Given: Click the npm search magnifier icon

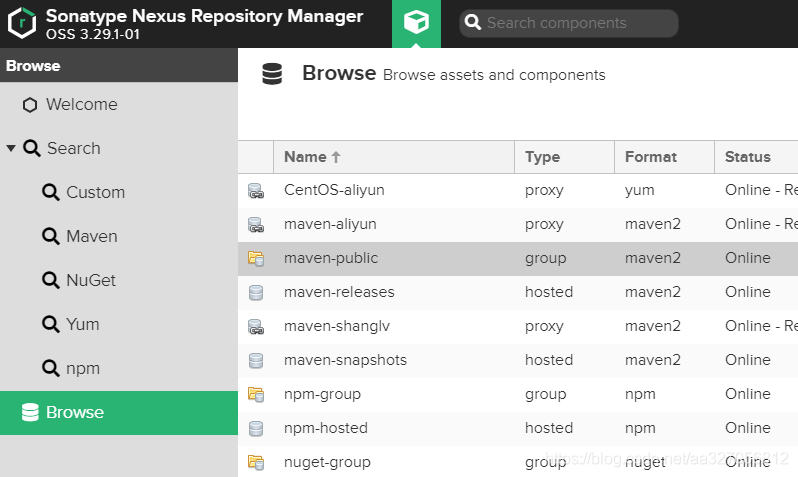Looking at the screenshot, I should click(x=50, y=368).
